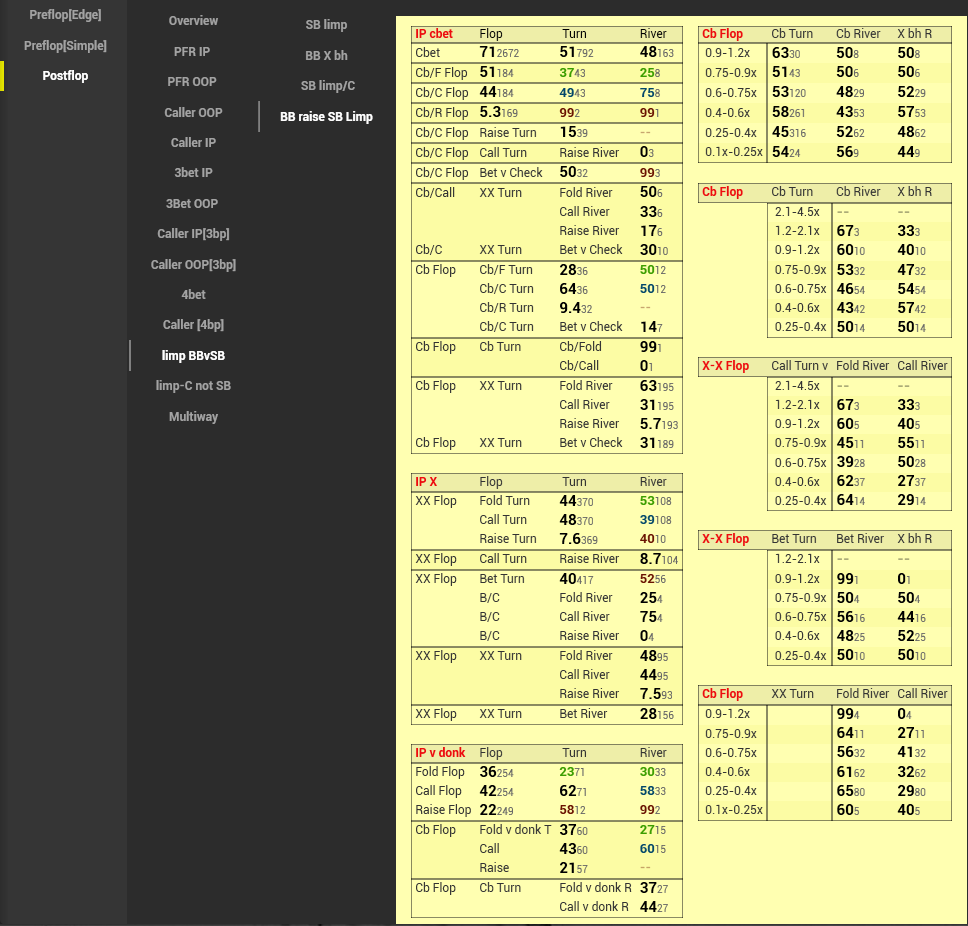Click the BB raise SB Limp subtab

(x=326, y=117)
